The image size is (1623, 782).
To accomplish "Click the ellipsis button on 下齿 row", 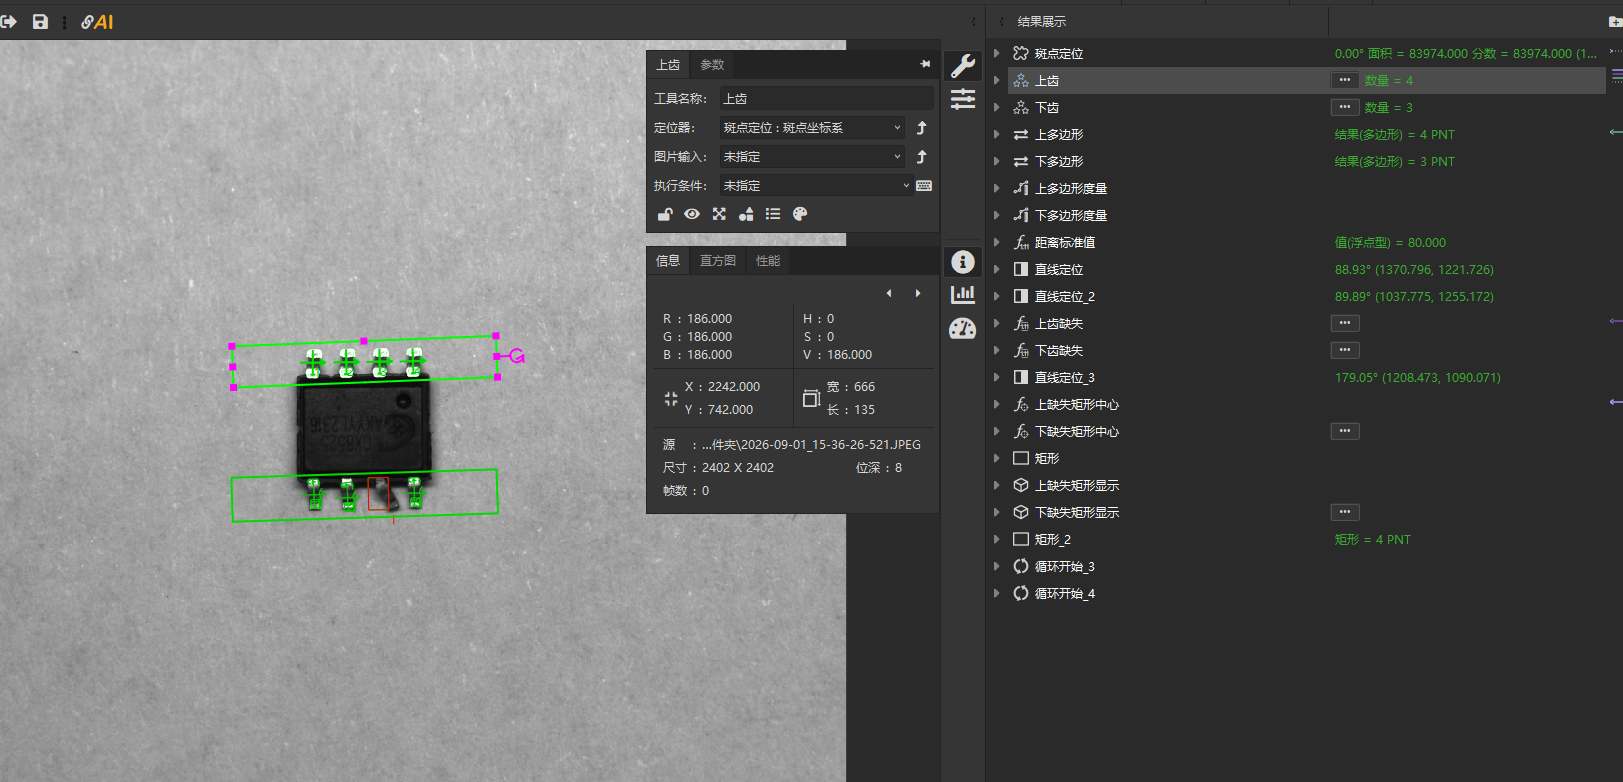I will click(x=1345, y=107).
